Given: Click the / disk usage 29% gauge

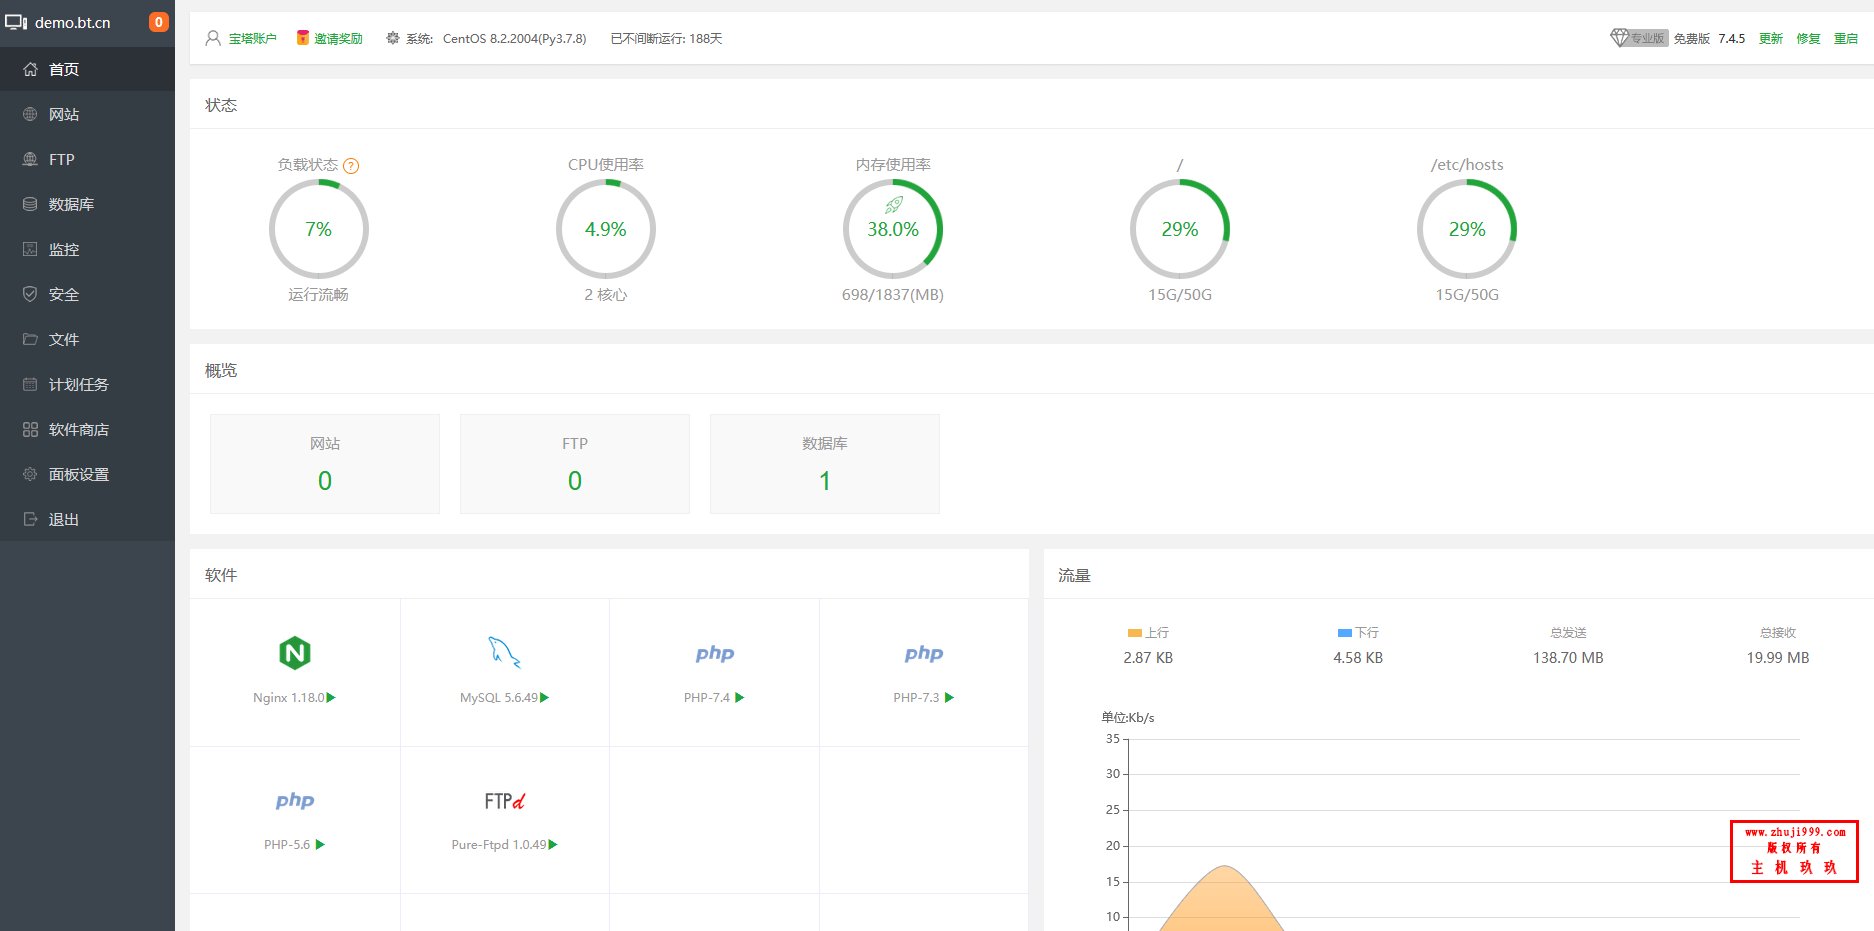Looking at the screenshot, I should (x=1180, y=229).
